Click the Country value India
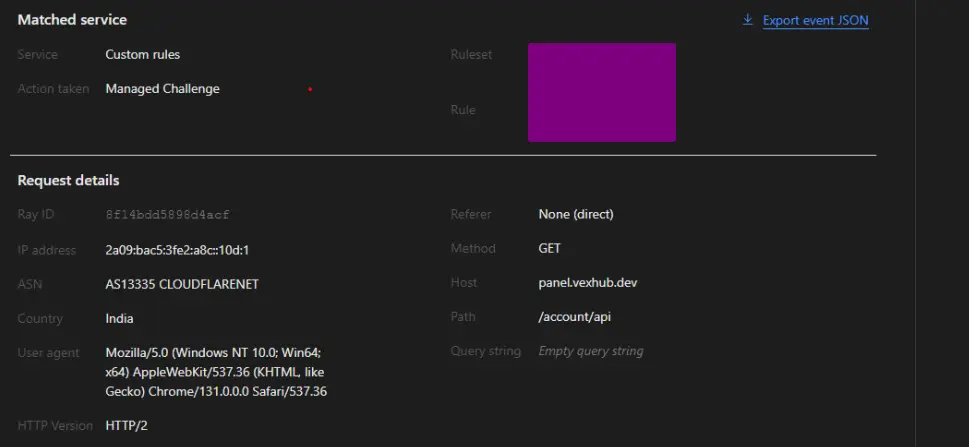This screenshot has height=447, width=969. coord(119,319)
